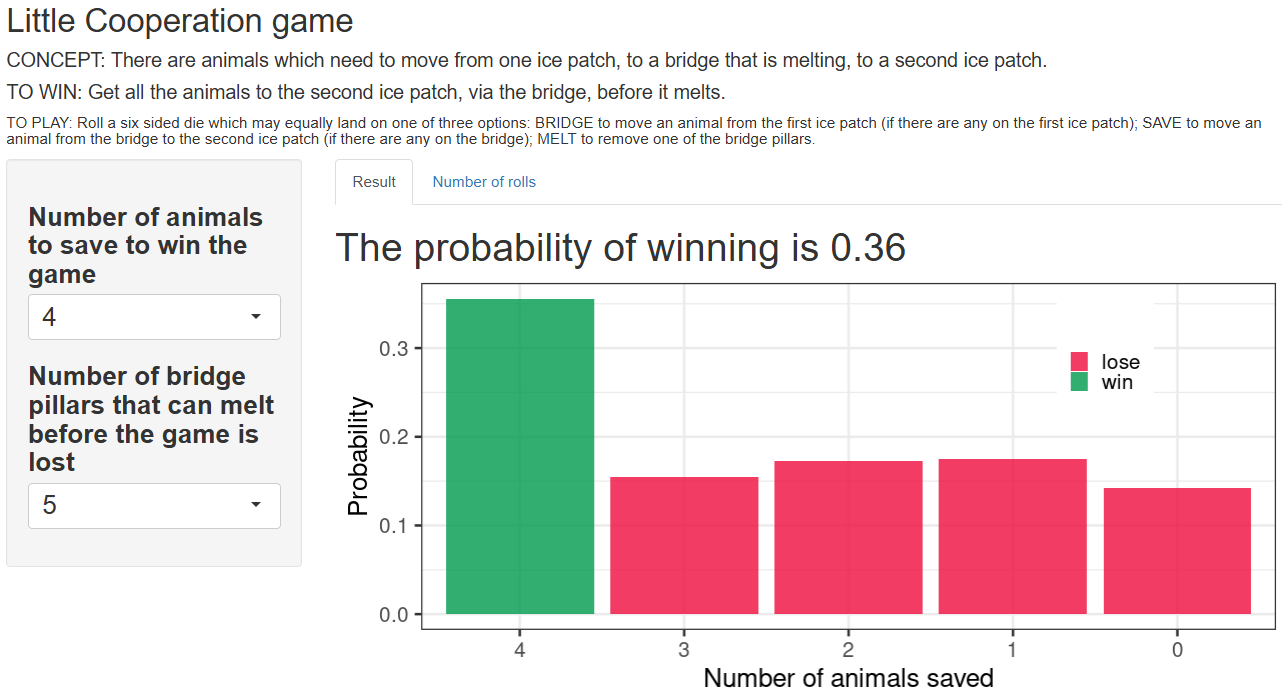Screen dimensions: 1282x694
Task: Click the Little Cooperation game title
Action: pyautogui.click(x=180, y=21)
